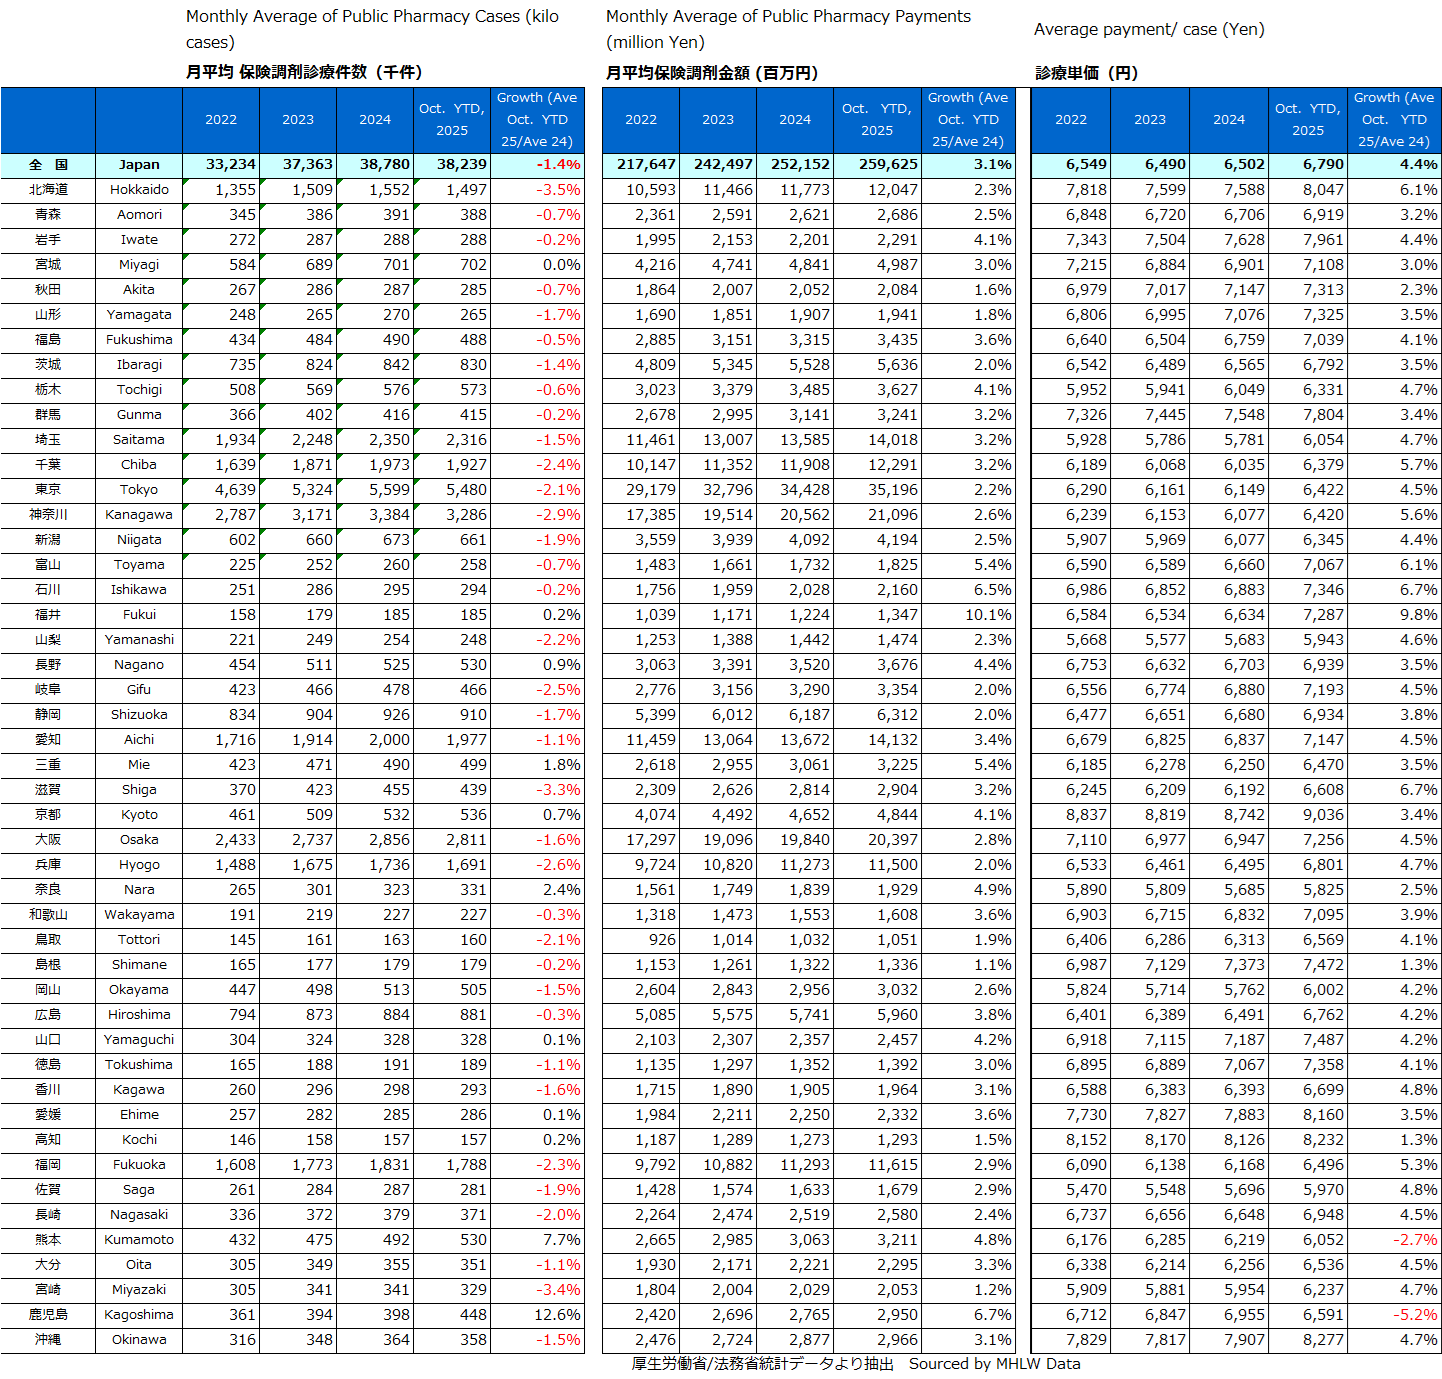Select the Fukuoka prefecture name cell

[x=139, y=1165]
